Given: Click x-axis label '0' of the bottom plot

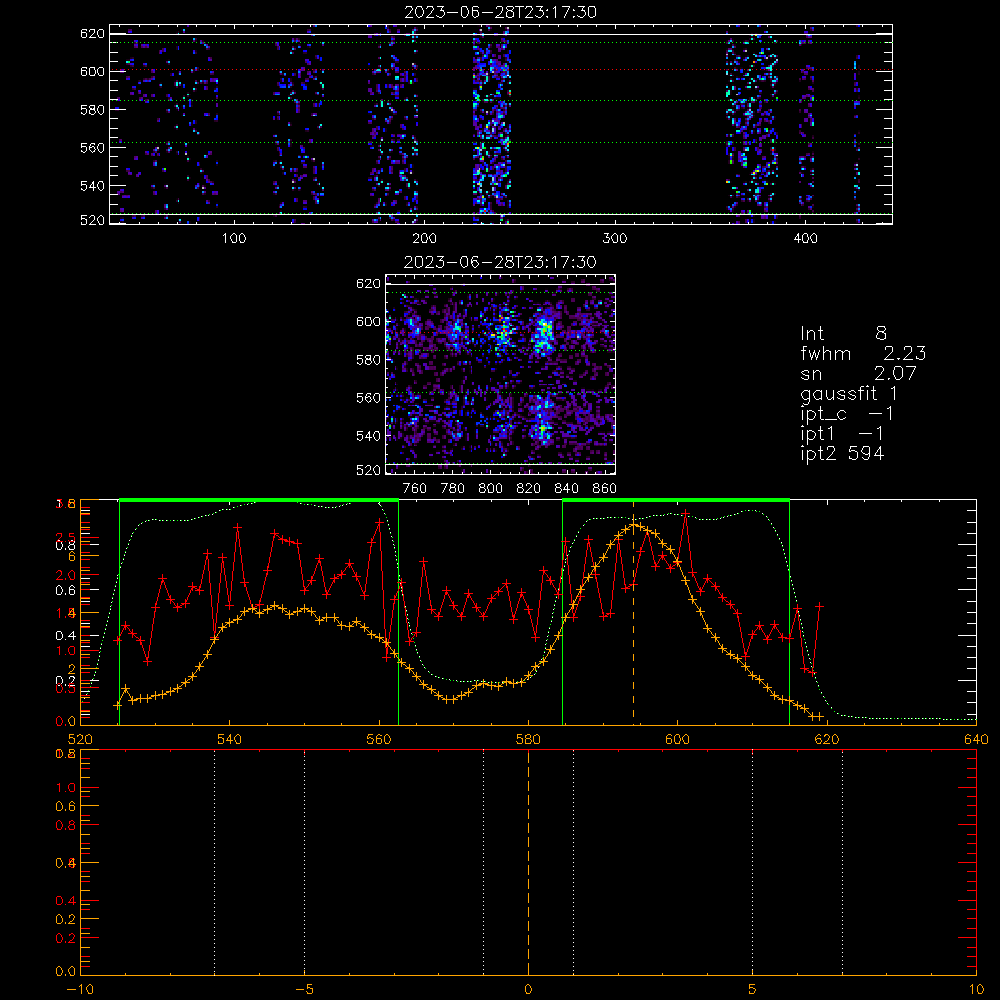Looking at the screenshot, I should pos(528,990).
